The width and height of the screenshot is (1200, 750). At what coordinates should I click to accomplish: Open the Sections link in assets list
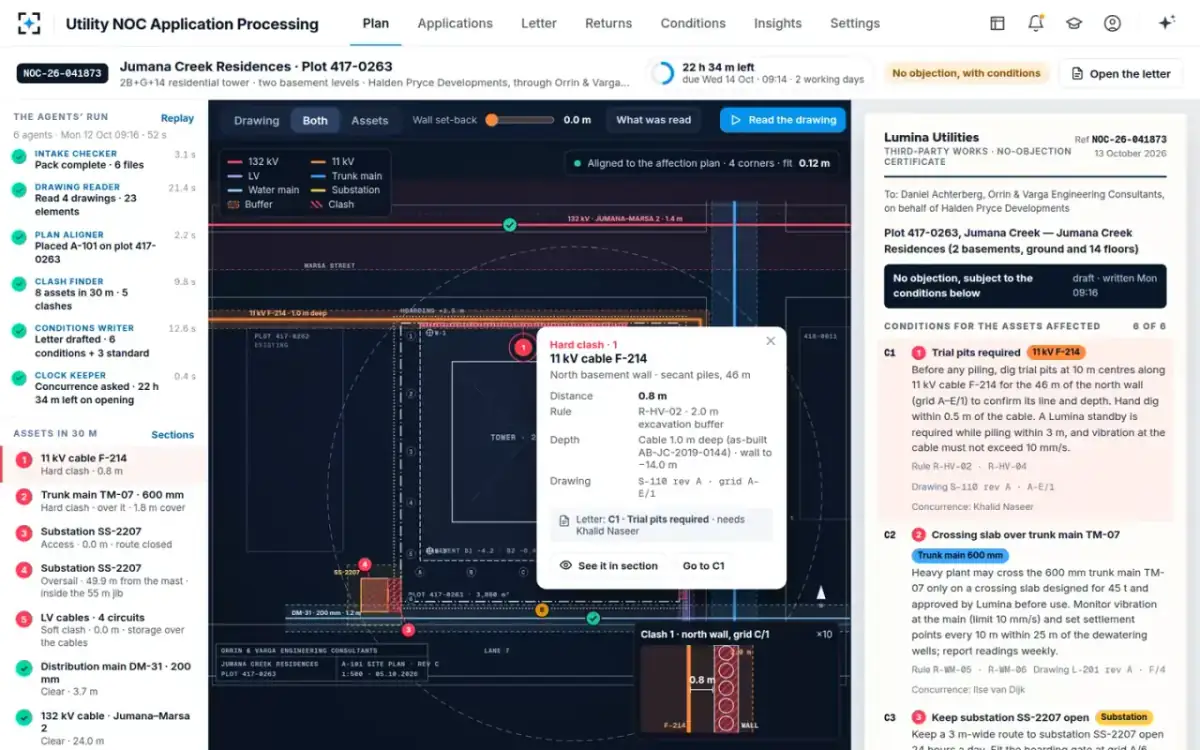172,435
